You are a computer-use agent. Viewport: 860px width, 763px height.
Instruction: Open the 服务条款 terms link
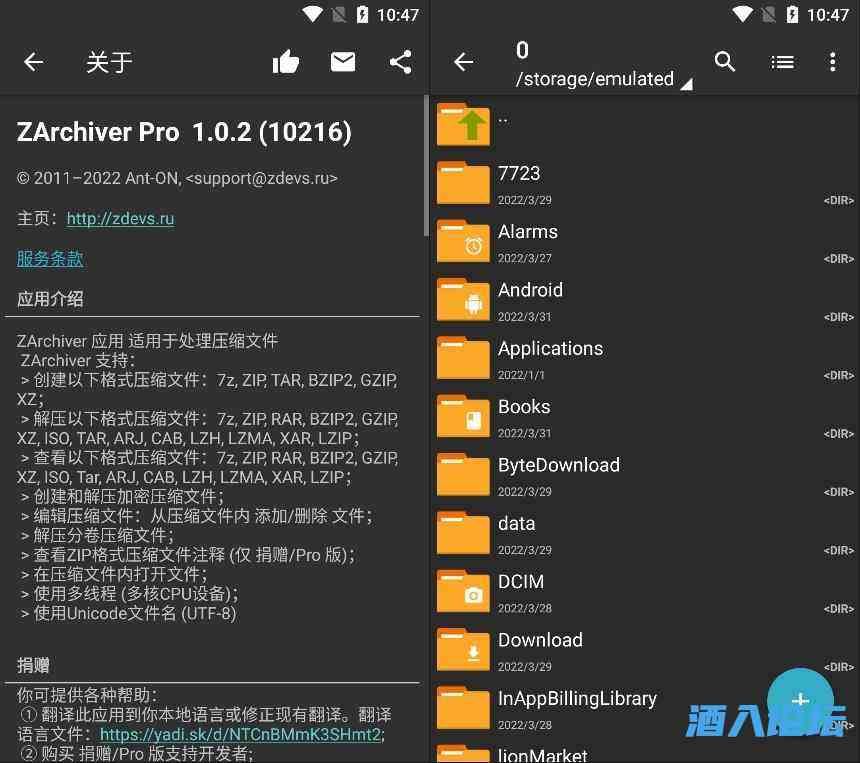coord(50,258)
